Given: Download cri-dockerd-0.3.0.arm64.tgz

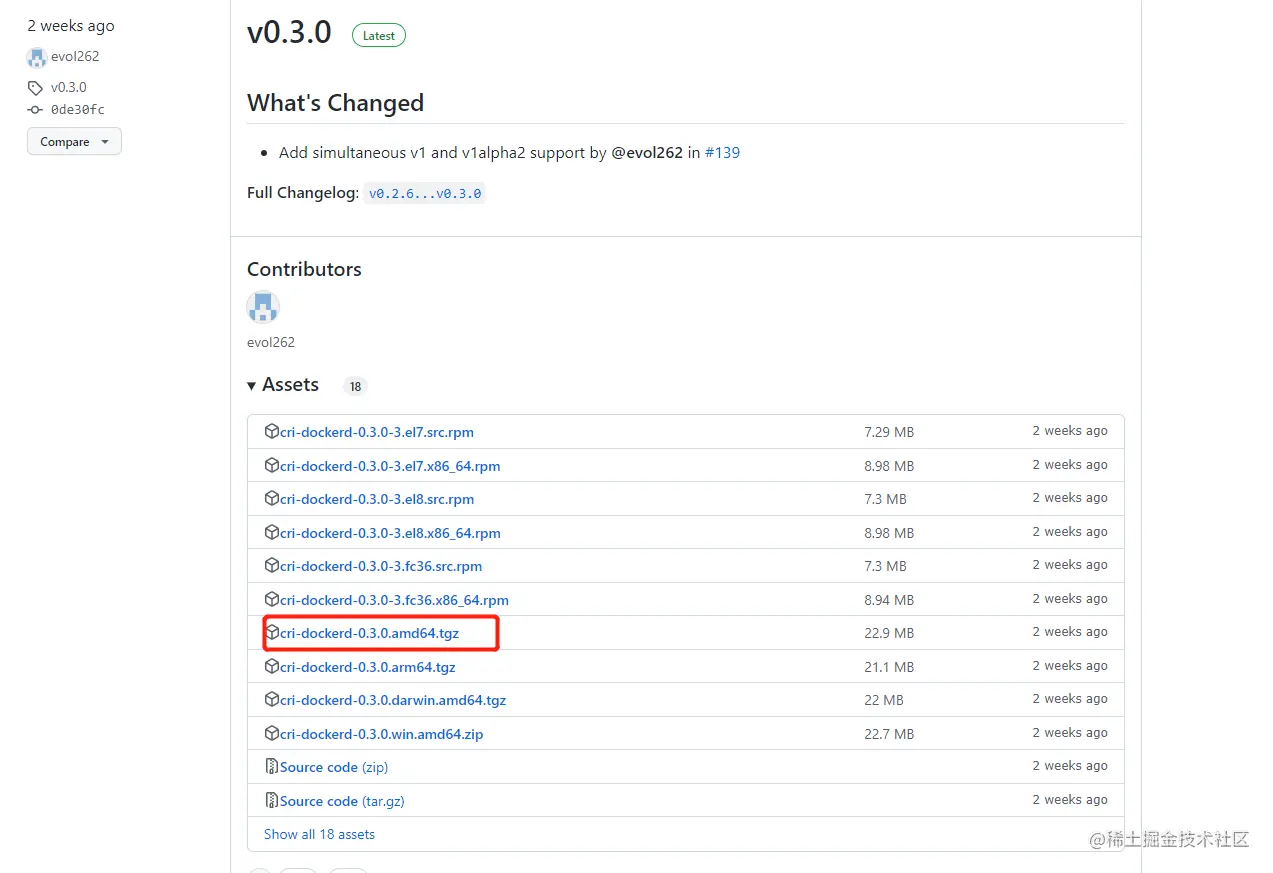Looking at the screenshot, I should (367, 667).
